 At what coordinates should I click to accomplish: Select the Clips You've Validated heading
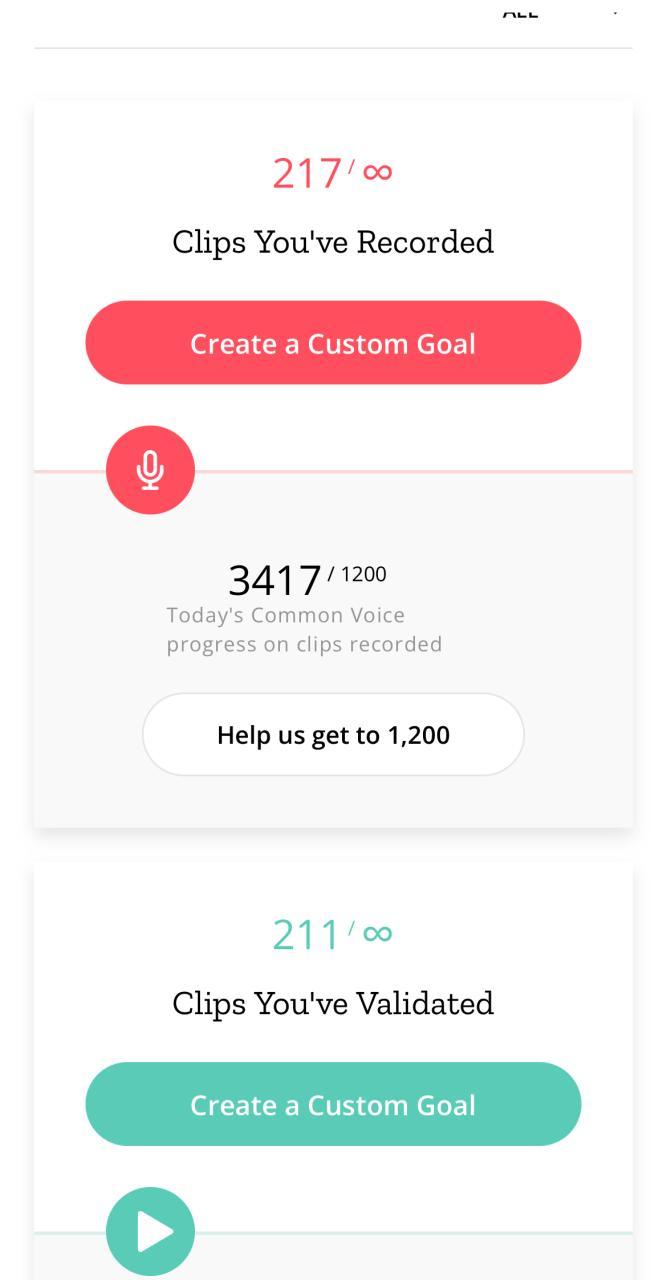click(333, 1003)
